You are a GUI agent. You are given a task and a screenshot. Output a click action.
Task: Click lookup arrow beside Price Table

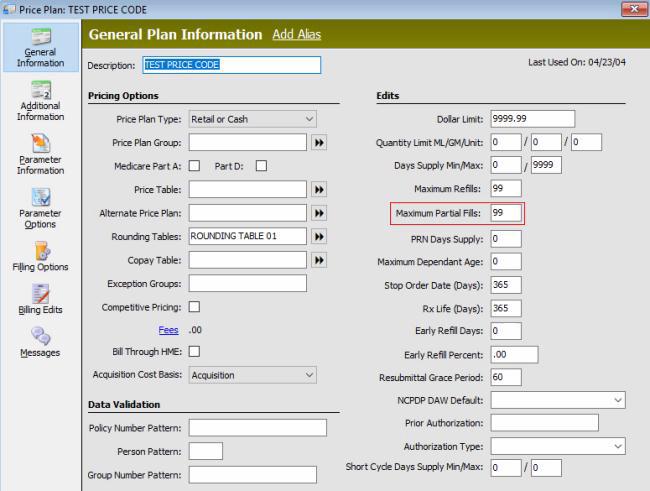[x=319, y=190]
